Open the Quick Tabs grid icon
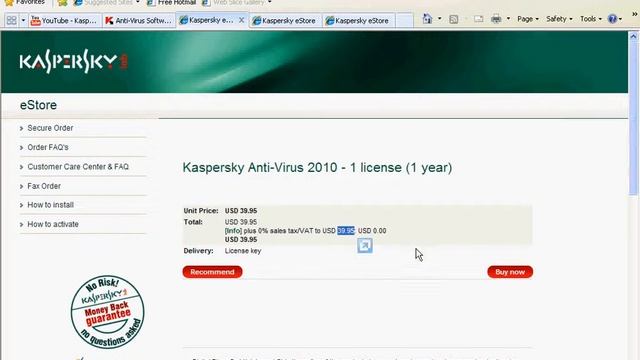 [x=11, y=20]
